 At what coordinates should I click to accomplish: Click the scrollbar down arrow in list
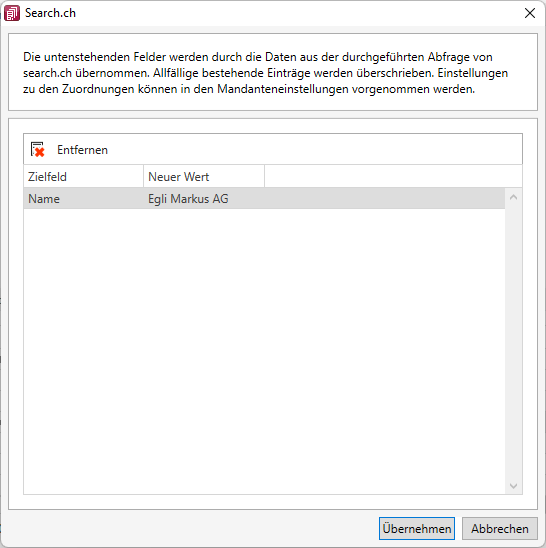pos(513,486)
